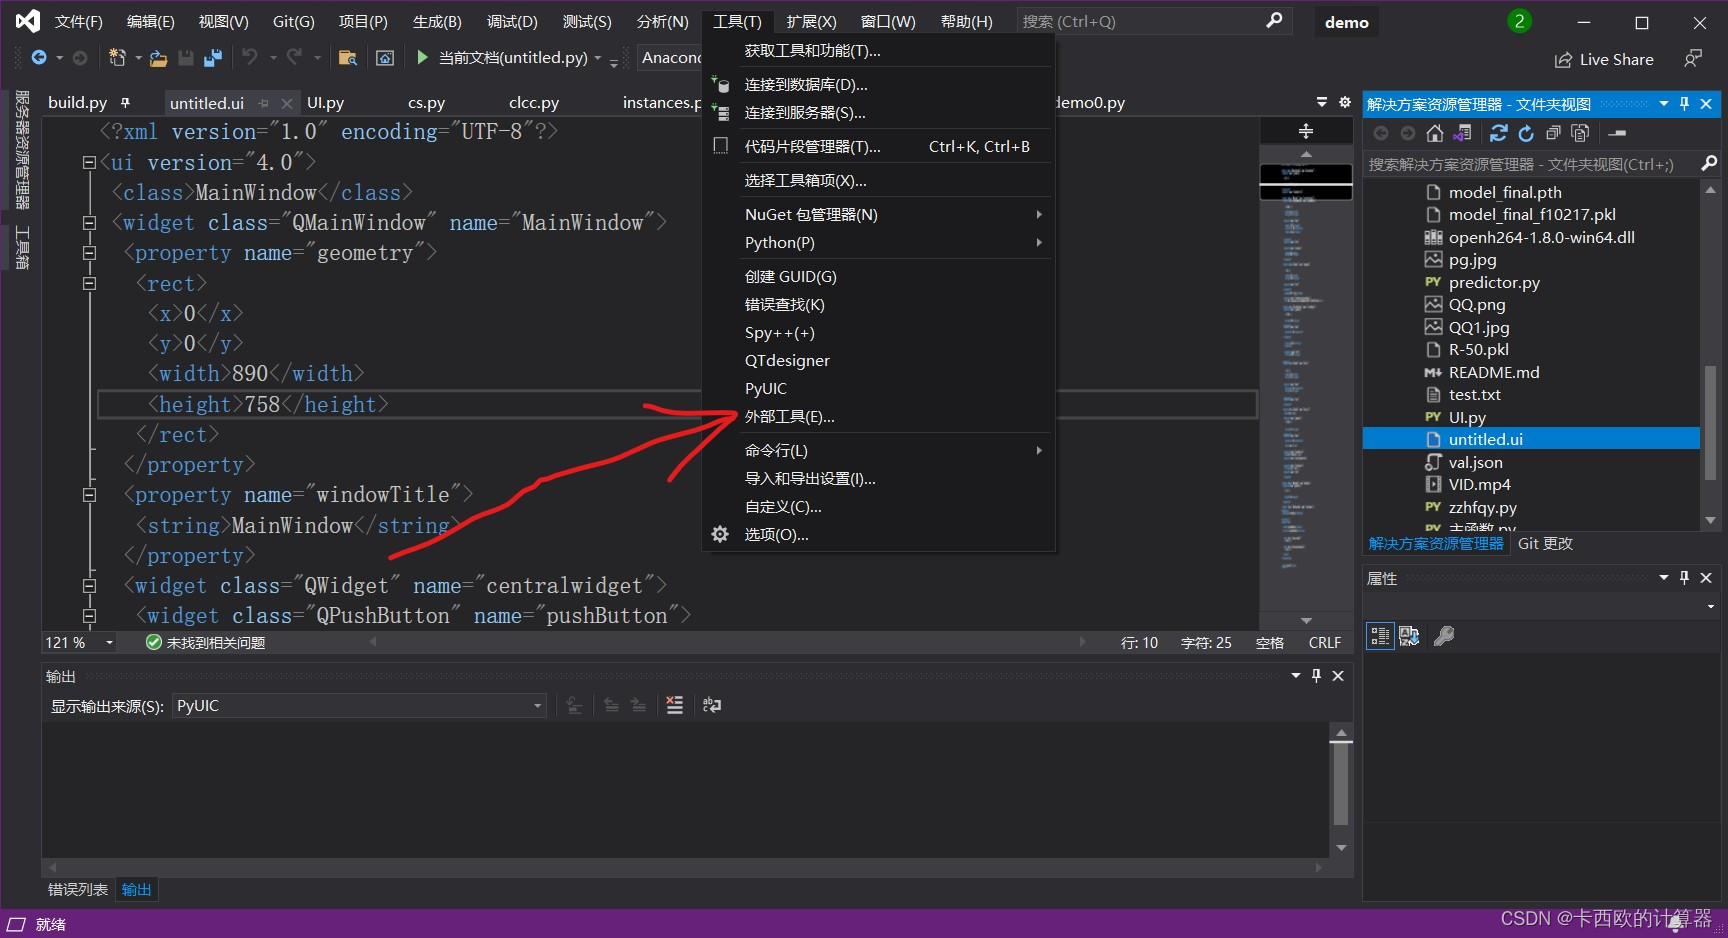Open a folder using the Open Folder icon

[x=158, y=57]
